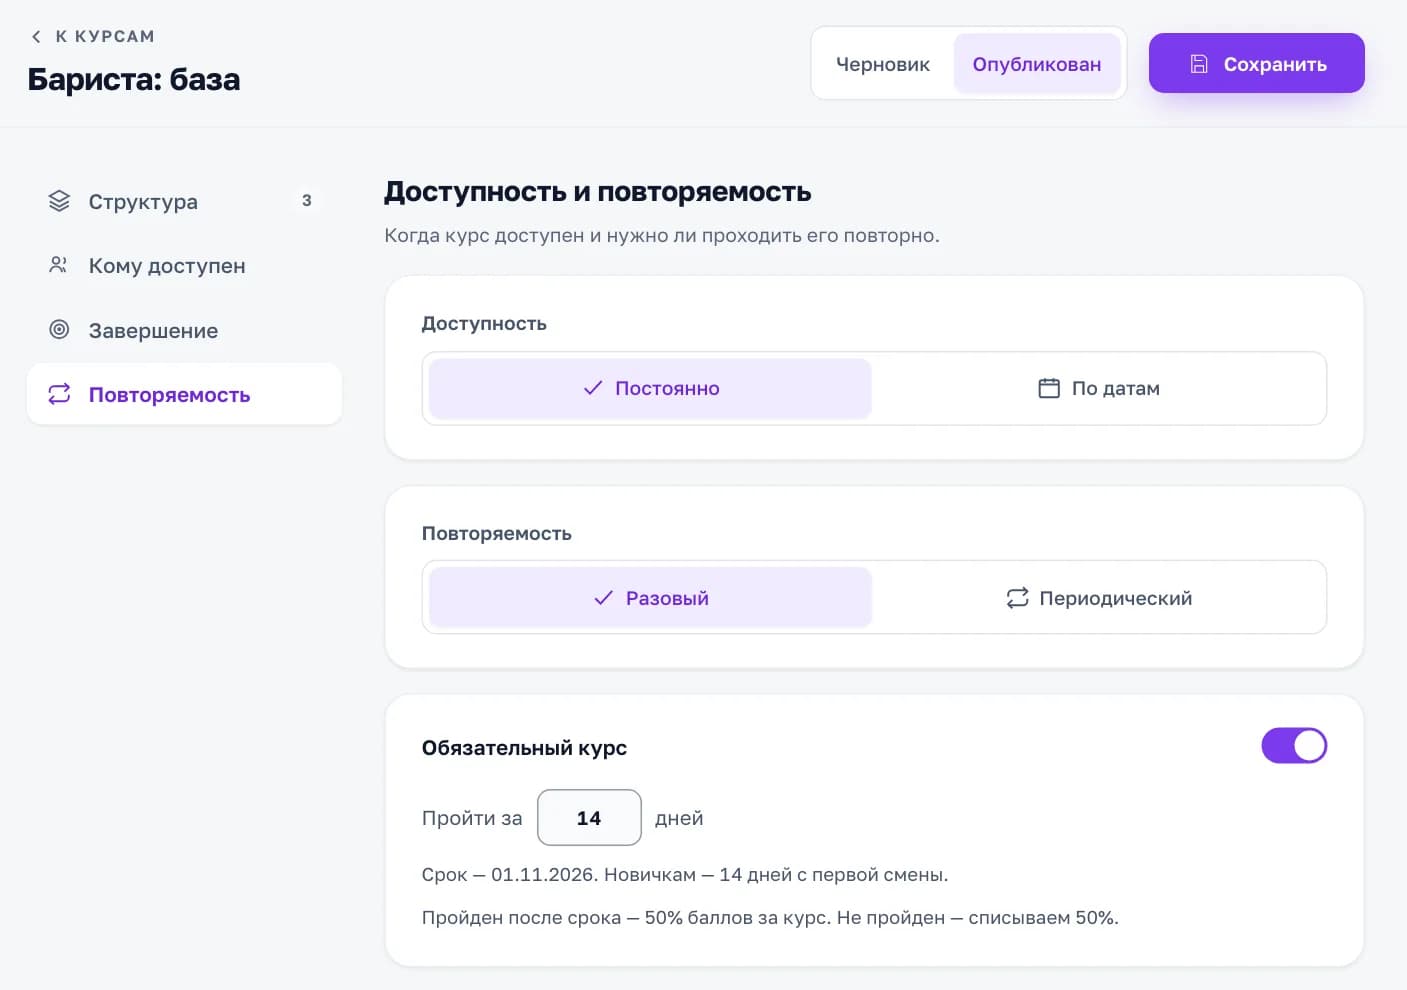This screenshot has width=1407, height=990.
Task: Click the floppy disk save icon
Action: tap(1199, 64)
